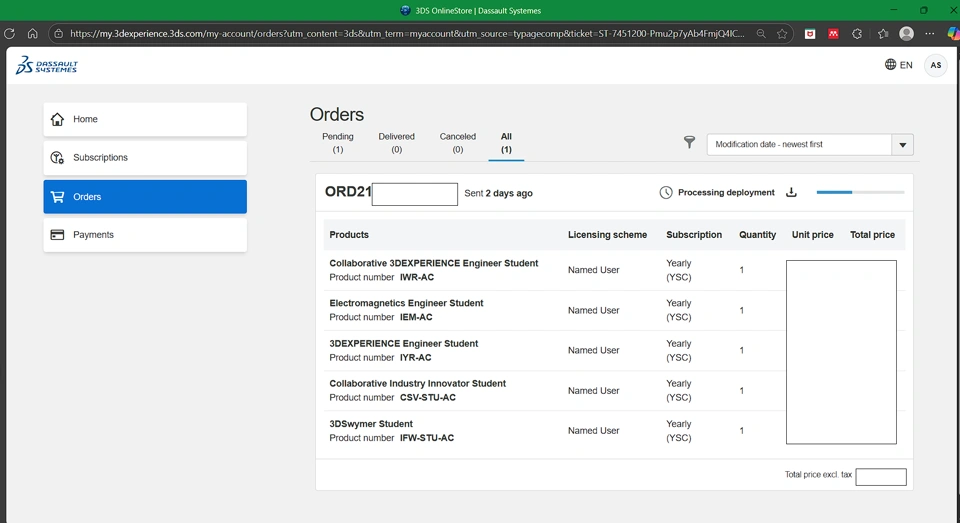
Task: Click the red M extension icon
Action: tap(833, 34)
